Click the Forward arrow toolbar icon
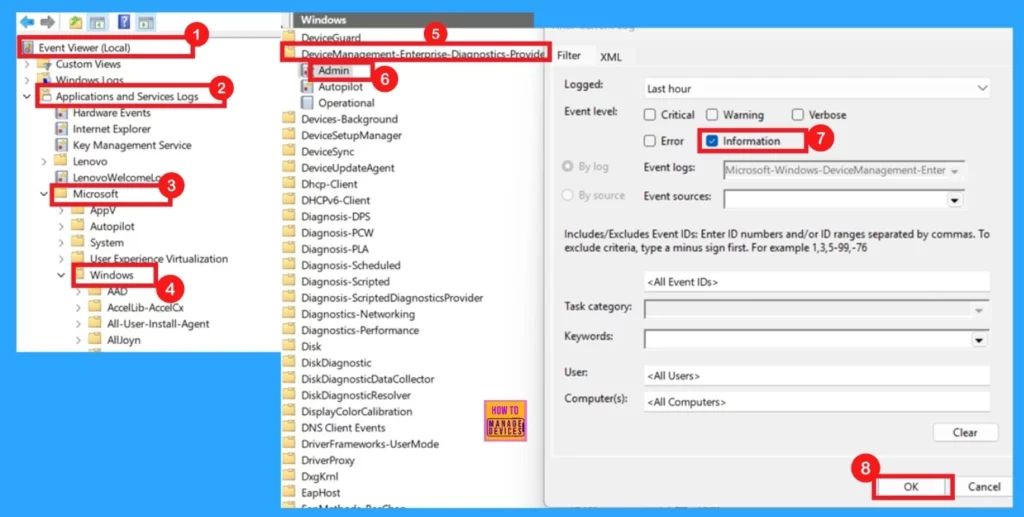This screenshot has width=1024, height=517. tap(47, 22)
